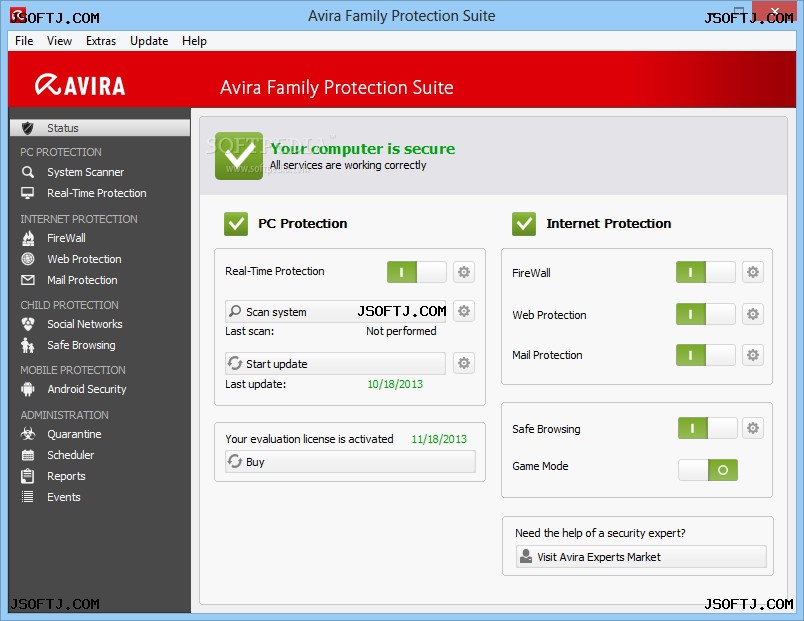Select Reports label in sidebar
Screen dimensions: 804x621
67,476
